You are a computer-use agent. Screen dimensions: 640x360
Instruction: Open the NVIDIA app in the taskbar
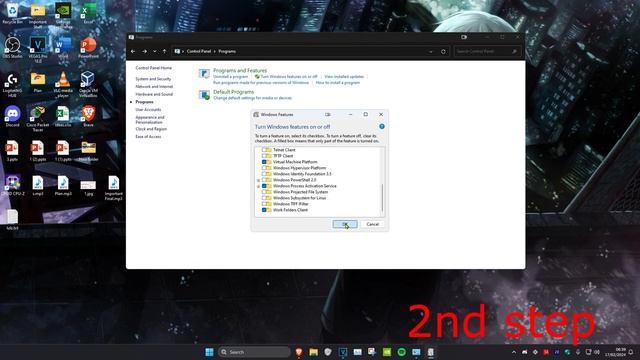pyautogui.click(x=387, y=352)
